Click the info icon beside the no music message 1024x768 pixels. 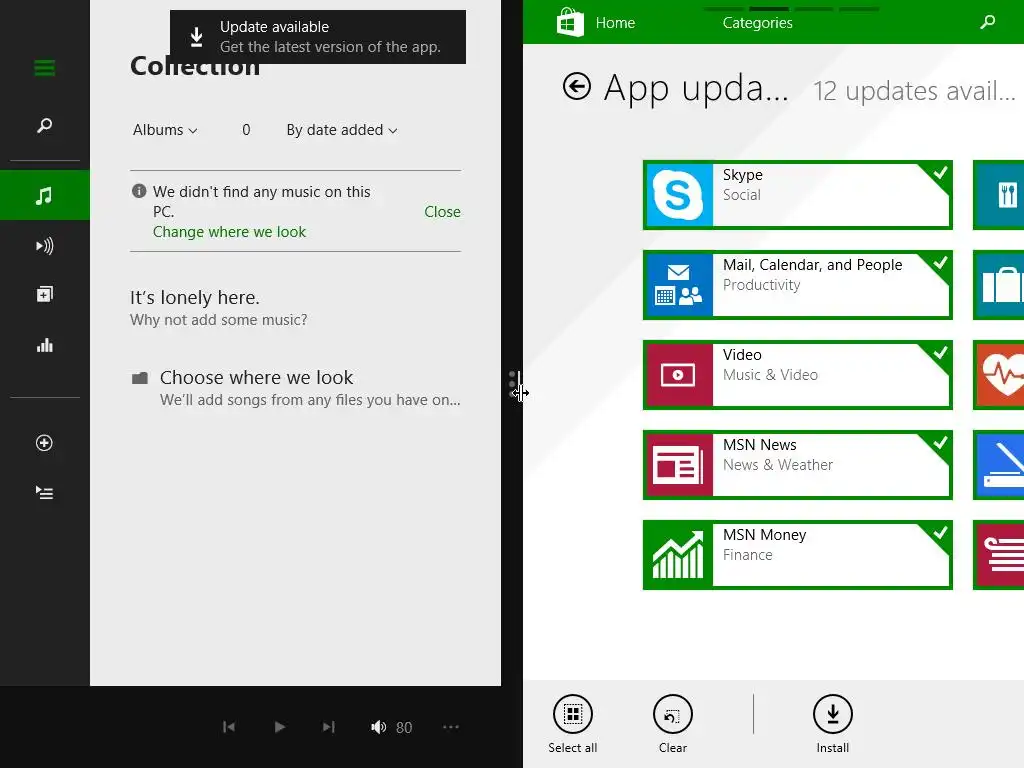click(138, 191)
